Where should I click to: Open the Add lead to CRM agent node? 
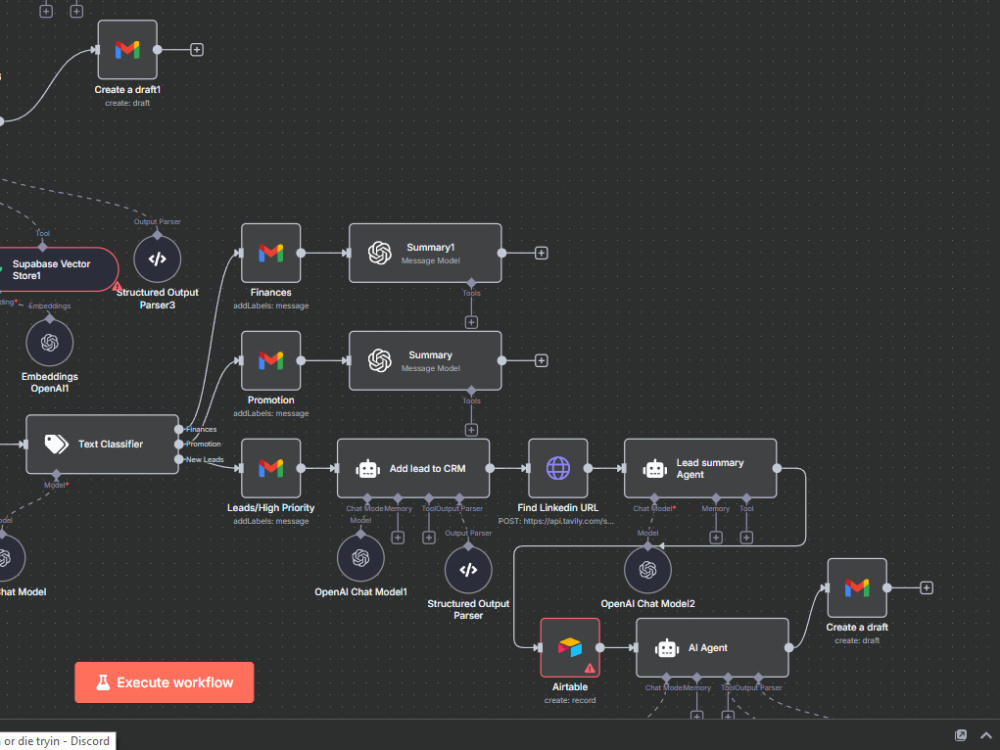tap(413, 468)
